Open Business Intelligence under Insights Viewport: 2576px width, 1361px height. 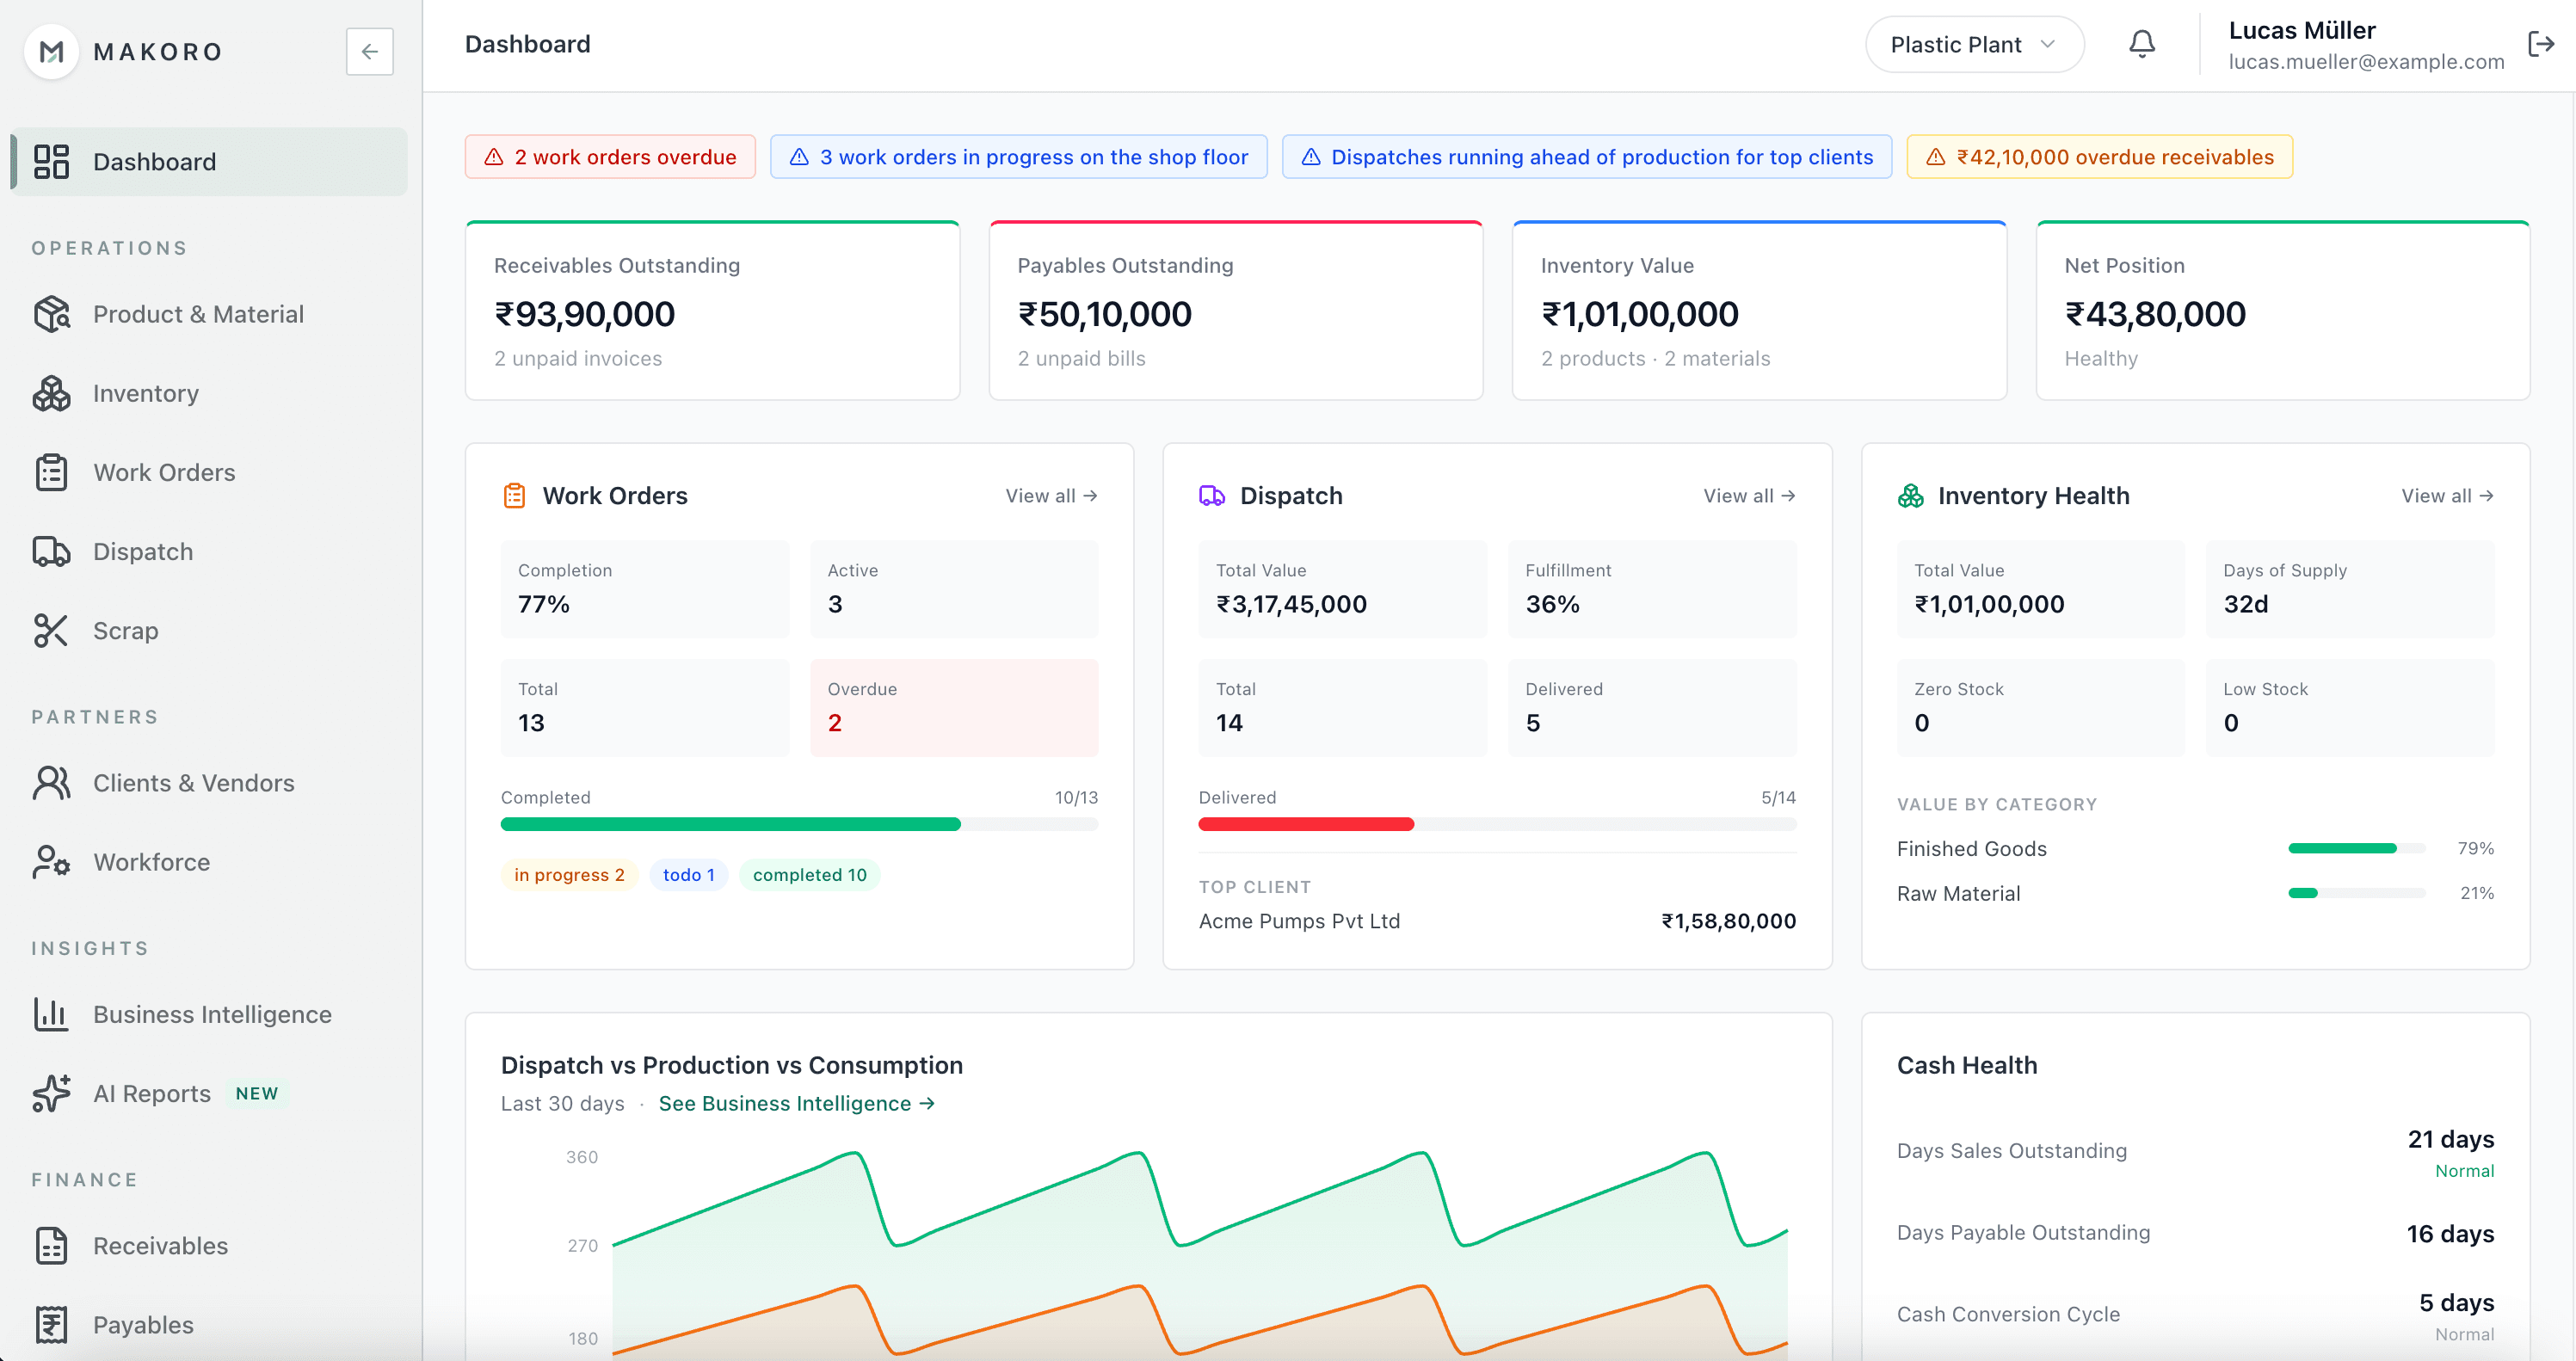(211, 1014)
